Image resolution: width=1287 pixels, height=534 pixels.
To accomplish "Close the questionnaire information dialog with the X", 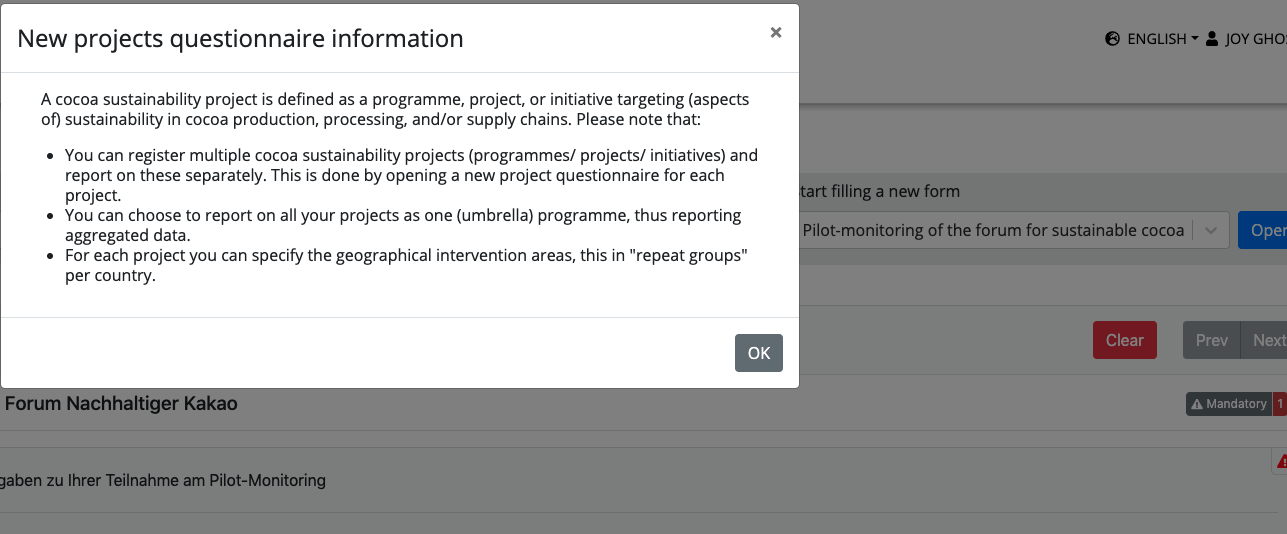I will pyautogui.click(x=775, y=33).
